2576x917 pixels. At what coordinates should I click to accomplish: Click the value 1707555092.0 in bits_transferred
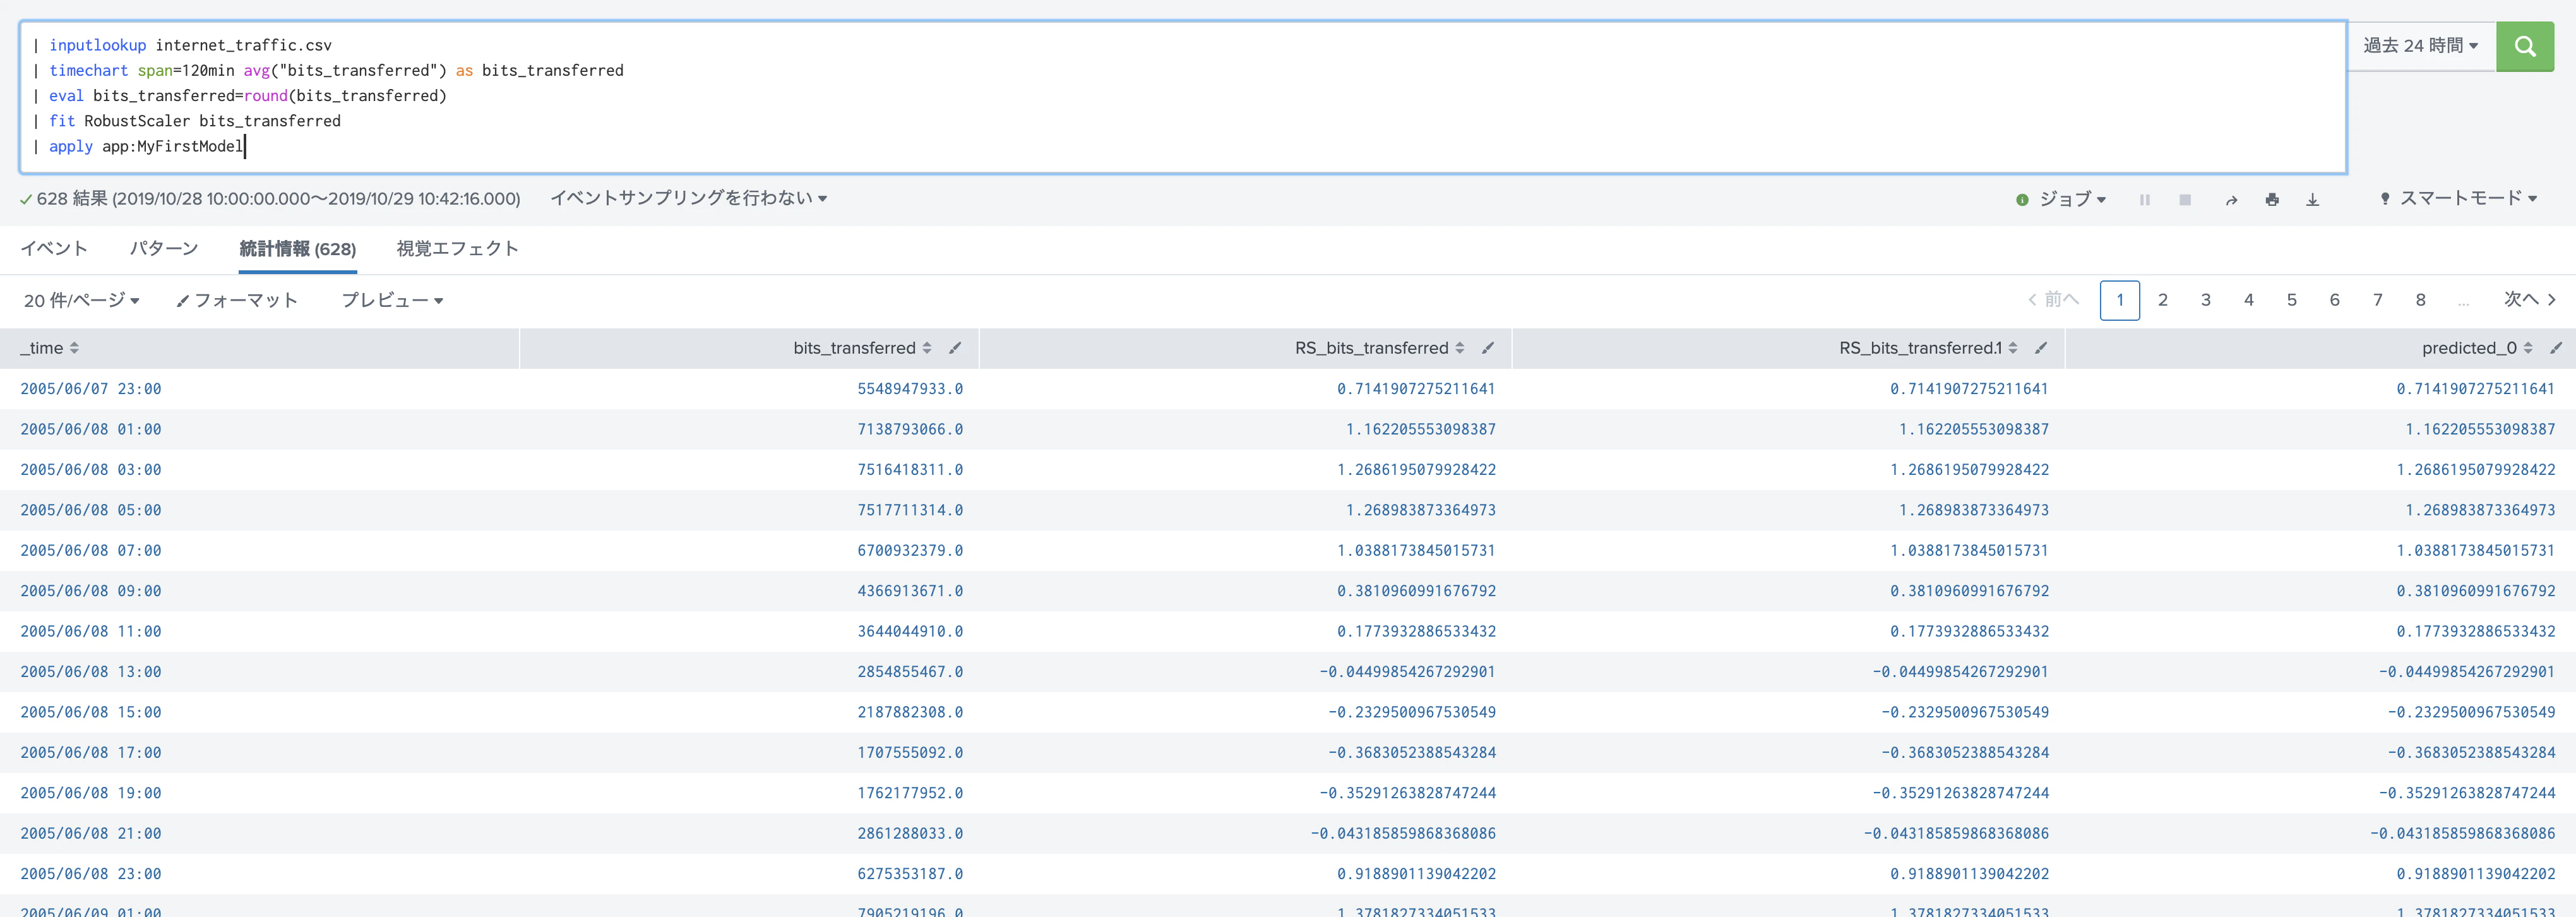(910, 753)
